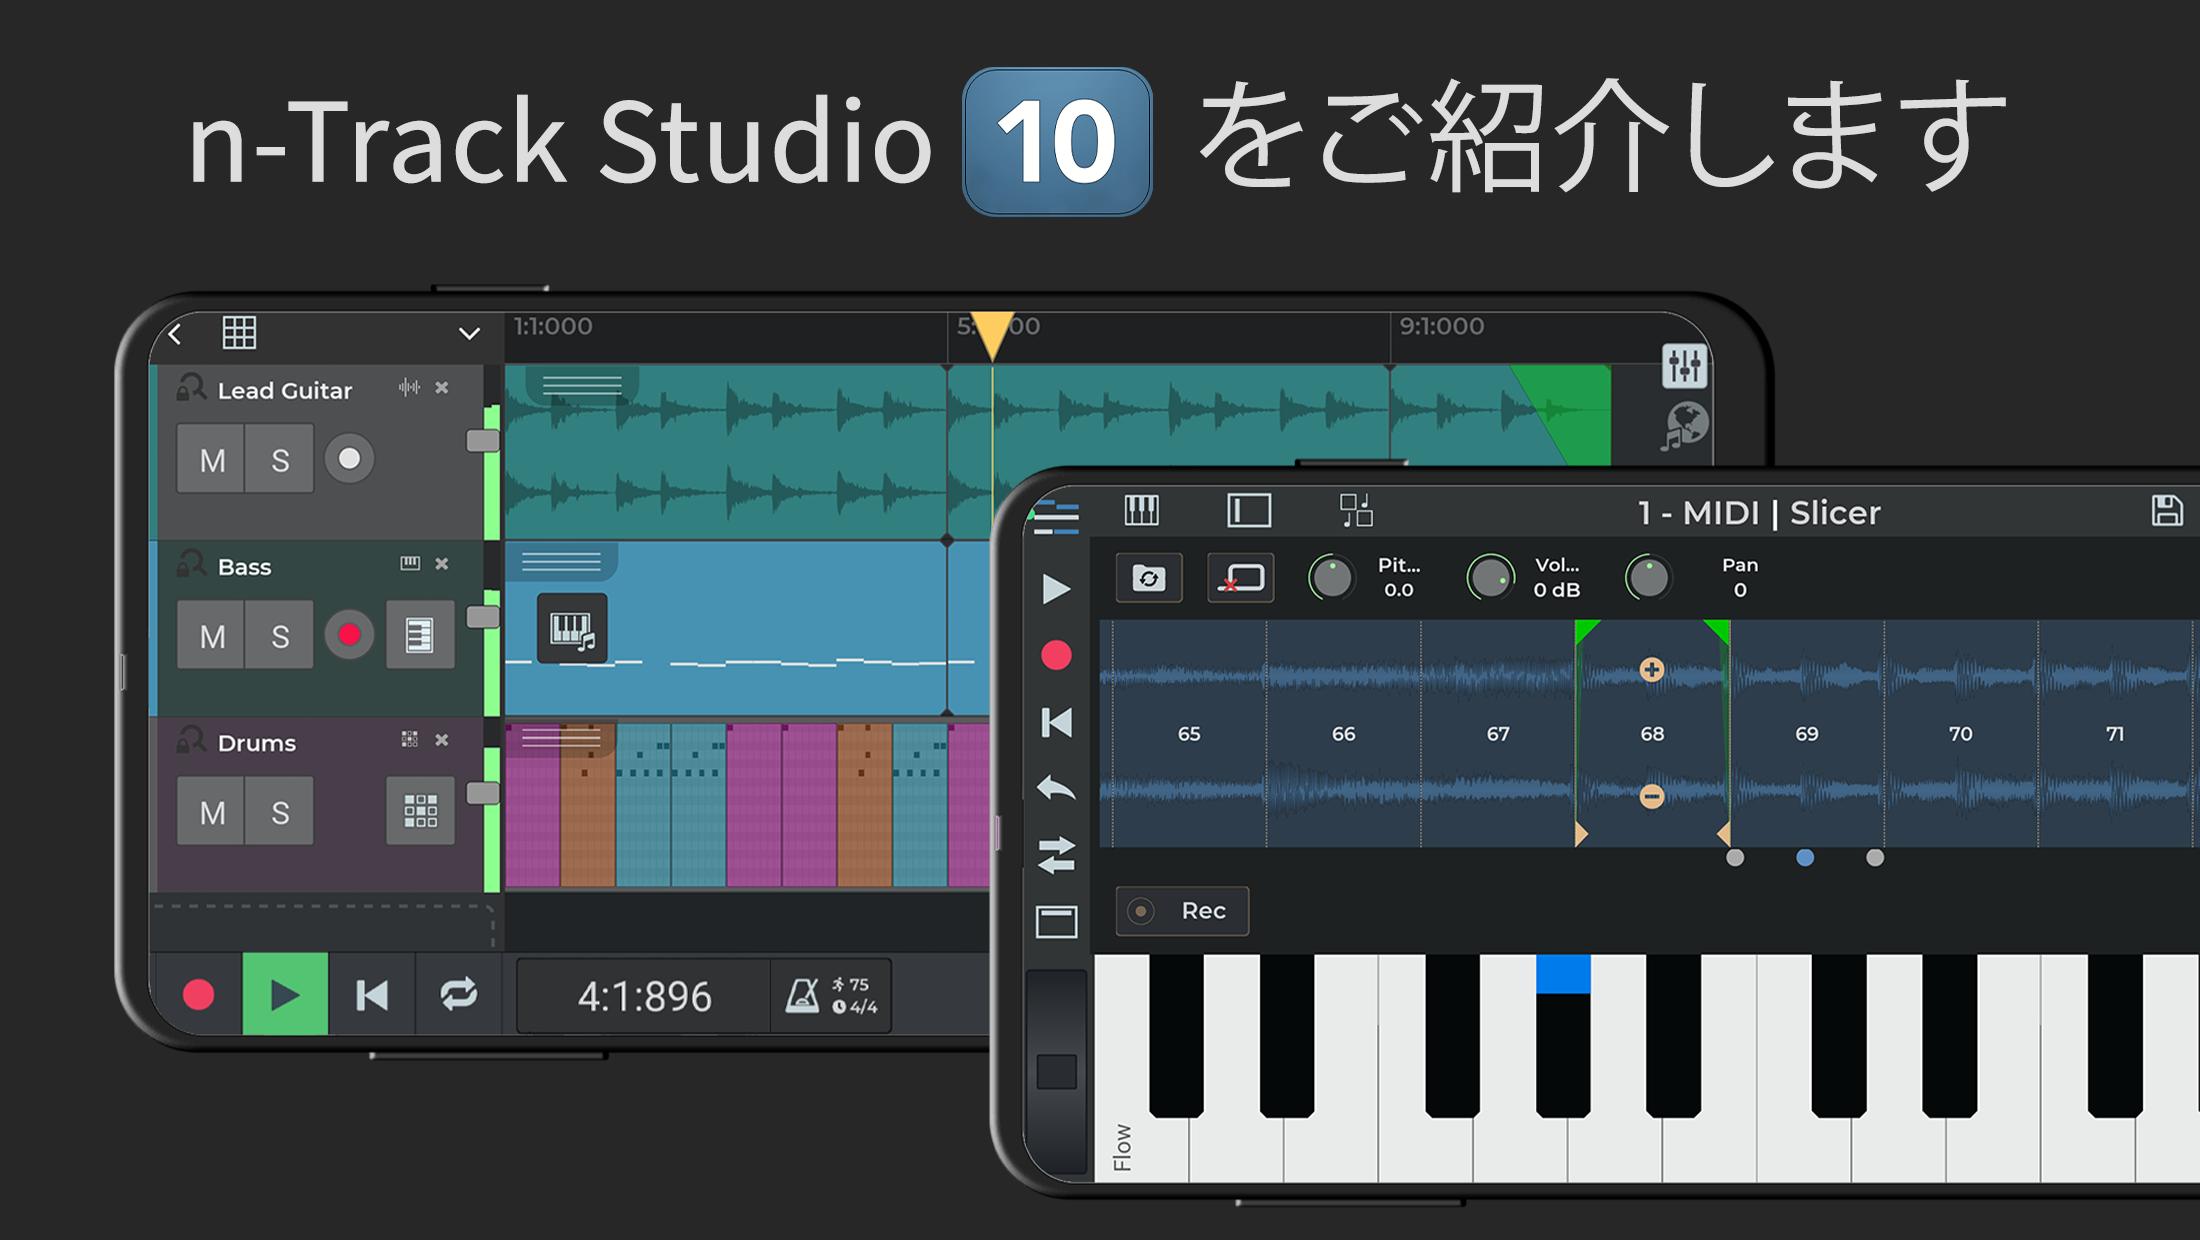Record in the Slicer side transport
This screenshot has height=1240, width=2200.
point(1056,656)
